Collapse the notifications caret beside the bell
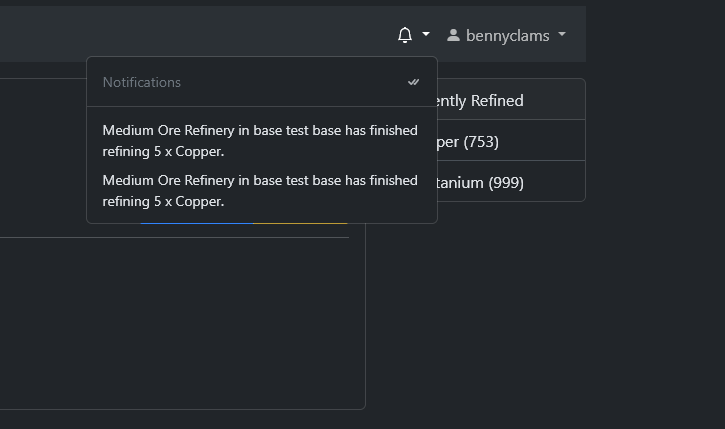The width and height of the screenshot is (725, 429). click(x=426, y=35)
